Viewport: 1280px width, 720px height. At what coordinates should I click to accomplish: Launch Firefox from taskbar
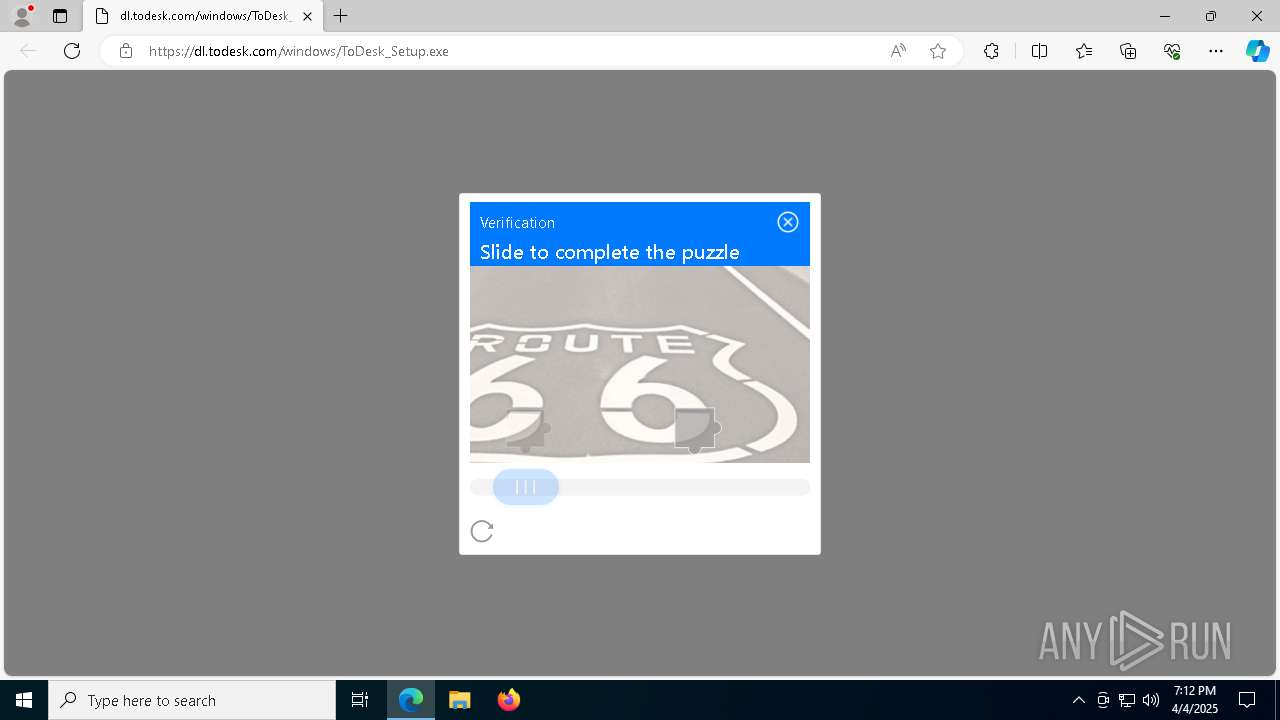tap(509, 700)
